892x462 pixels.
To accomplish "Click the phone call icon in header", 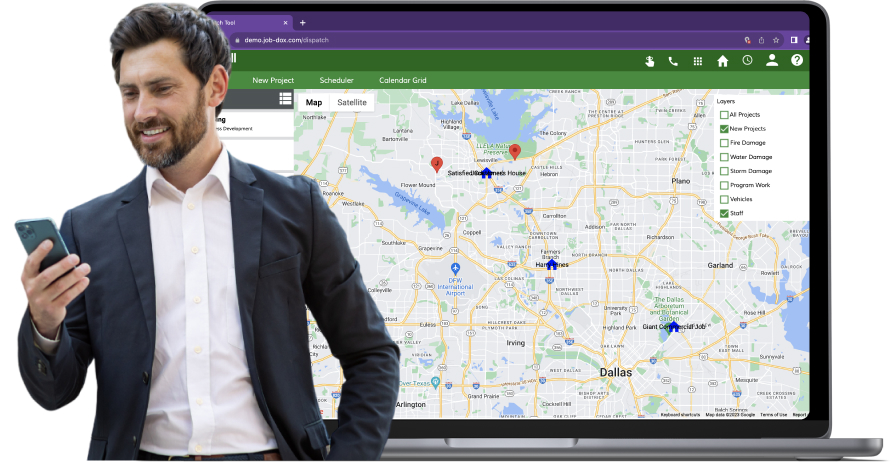I will [673, 61].
